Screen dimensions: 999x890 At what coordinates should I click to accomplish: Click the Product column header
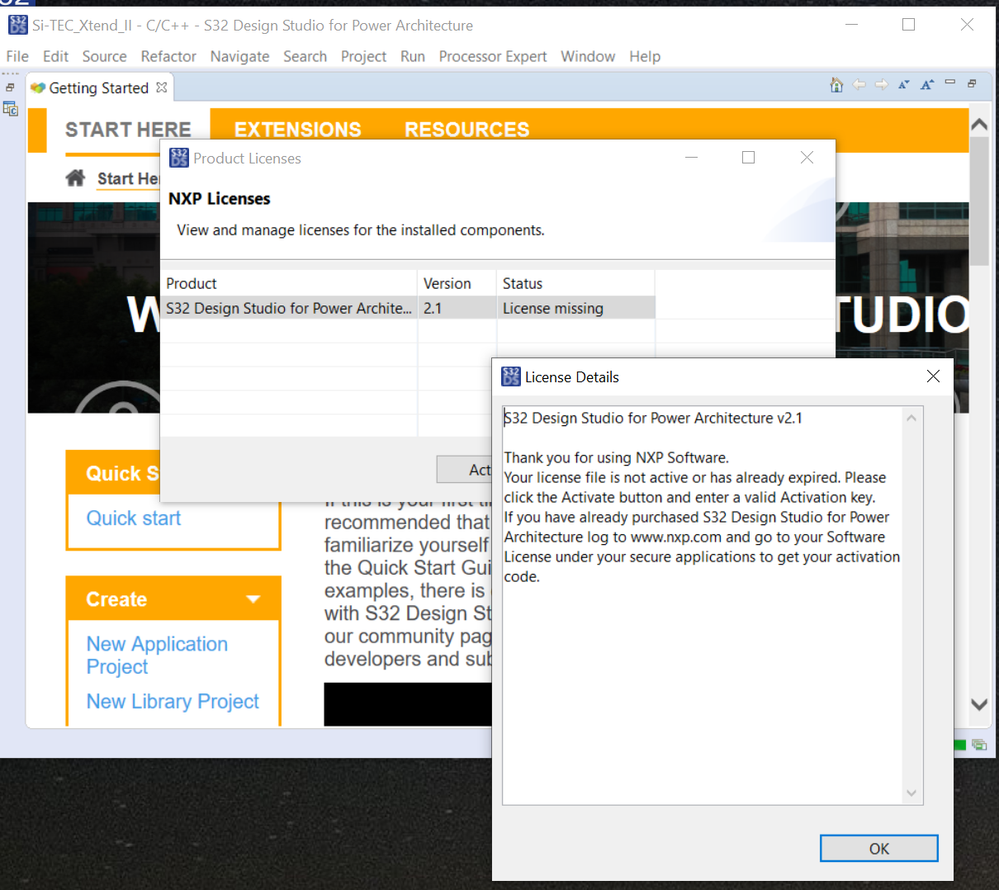(x=289, y=284)
